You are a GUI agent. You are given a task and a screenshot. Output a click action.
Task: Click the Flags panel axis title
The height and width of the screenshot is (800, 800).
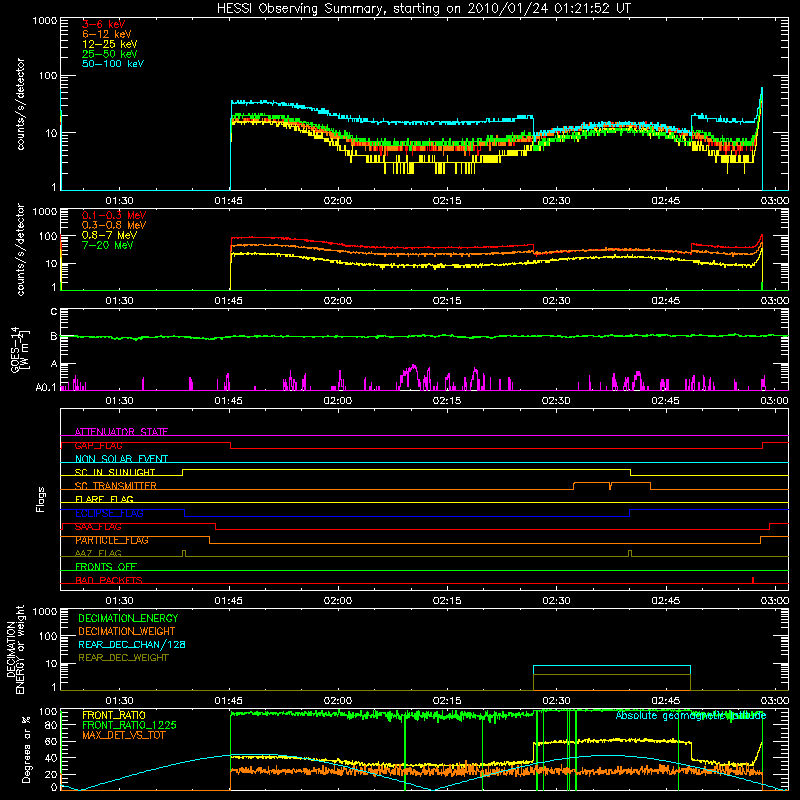pyautogui.click(x=41, y=499)
